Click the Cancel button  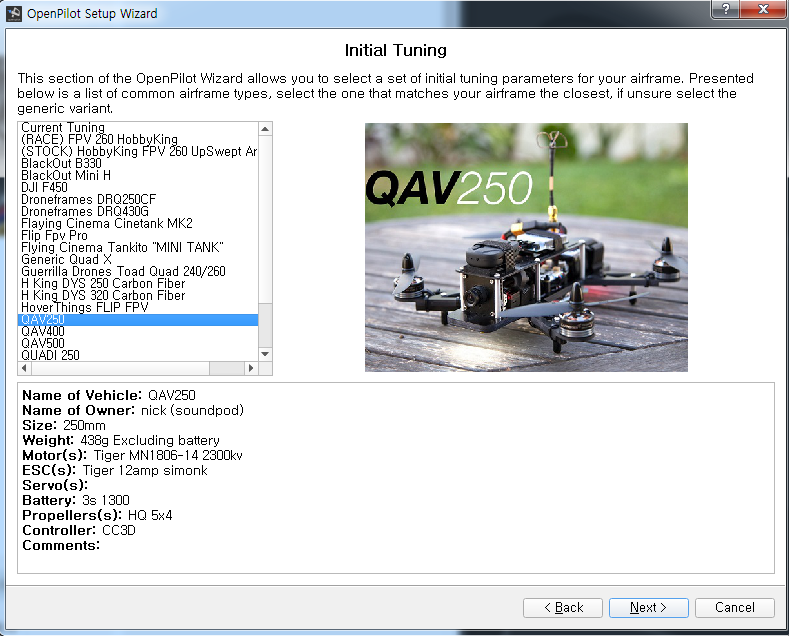tap(734, 607)
